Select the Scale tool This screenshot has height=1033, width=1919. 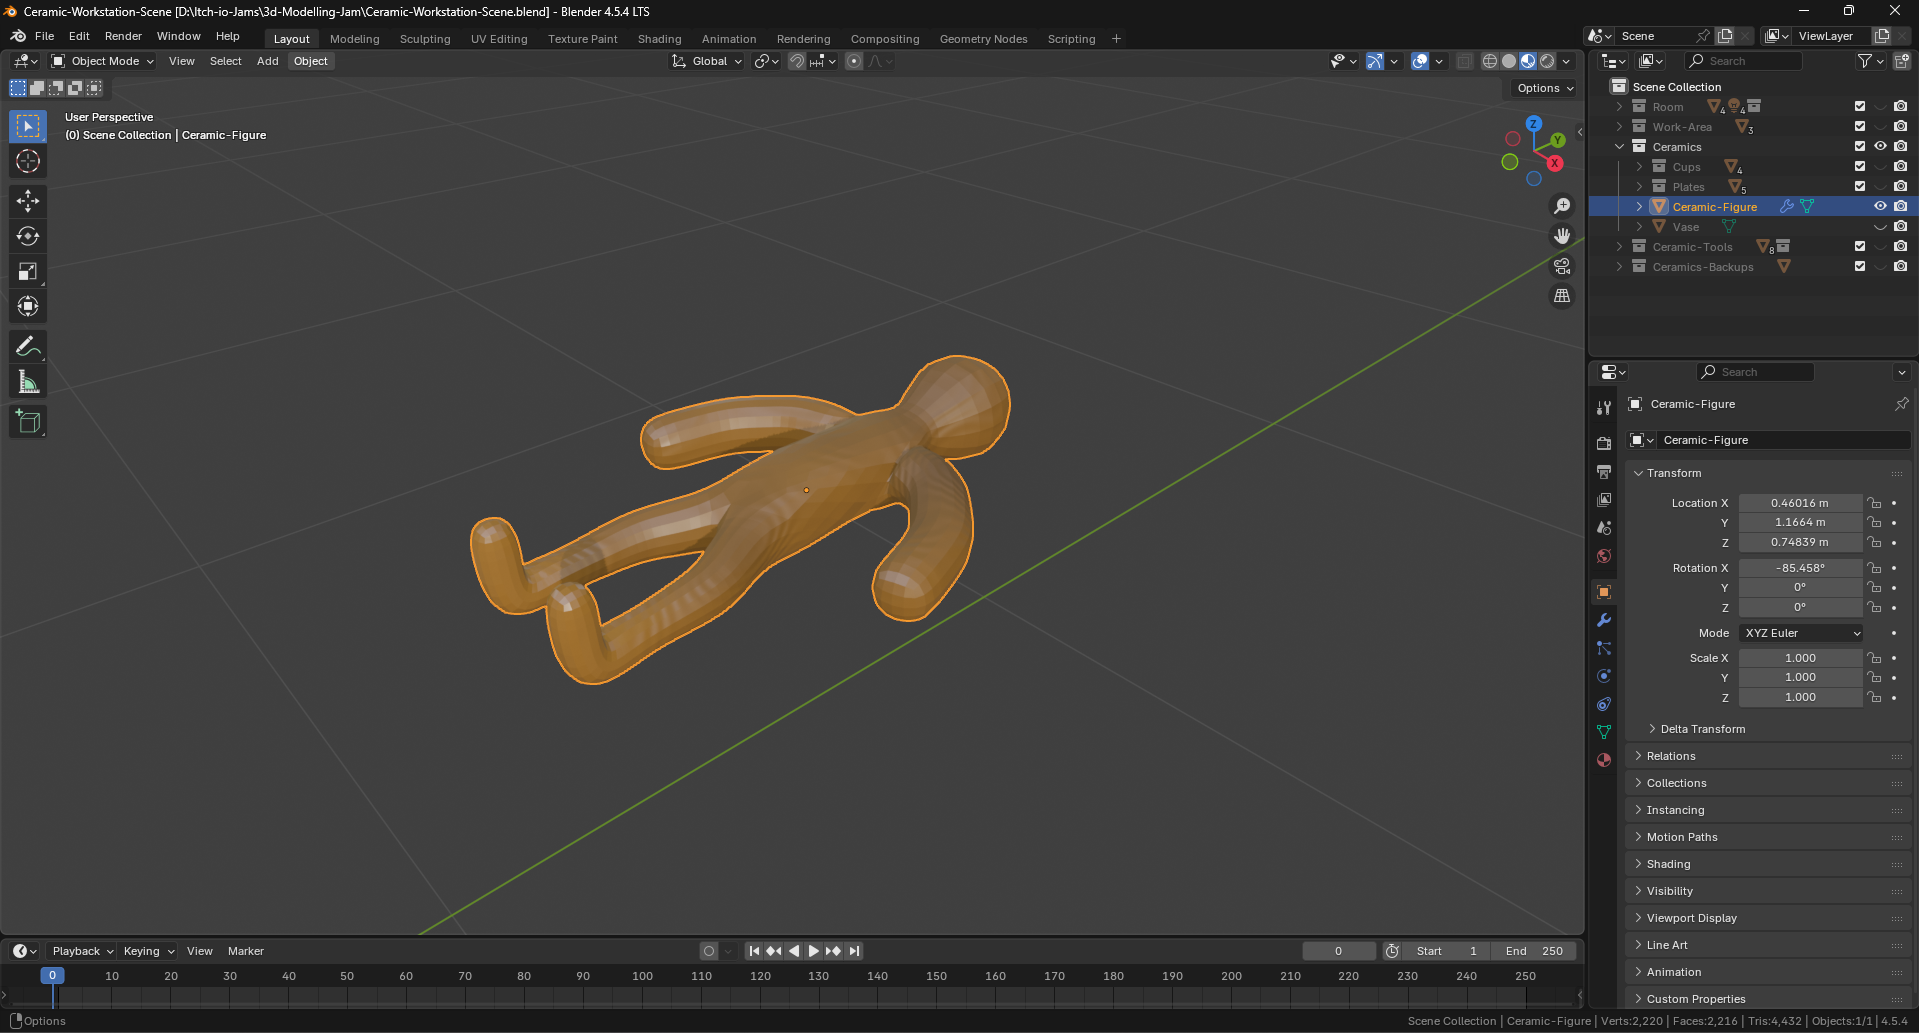pyautogui.click(x=28, y=271)
